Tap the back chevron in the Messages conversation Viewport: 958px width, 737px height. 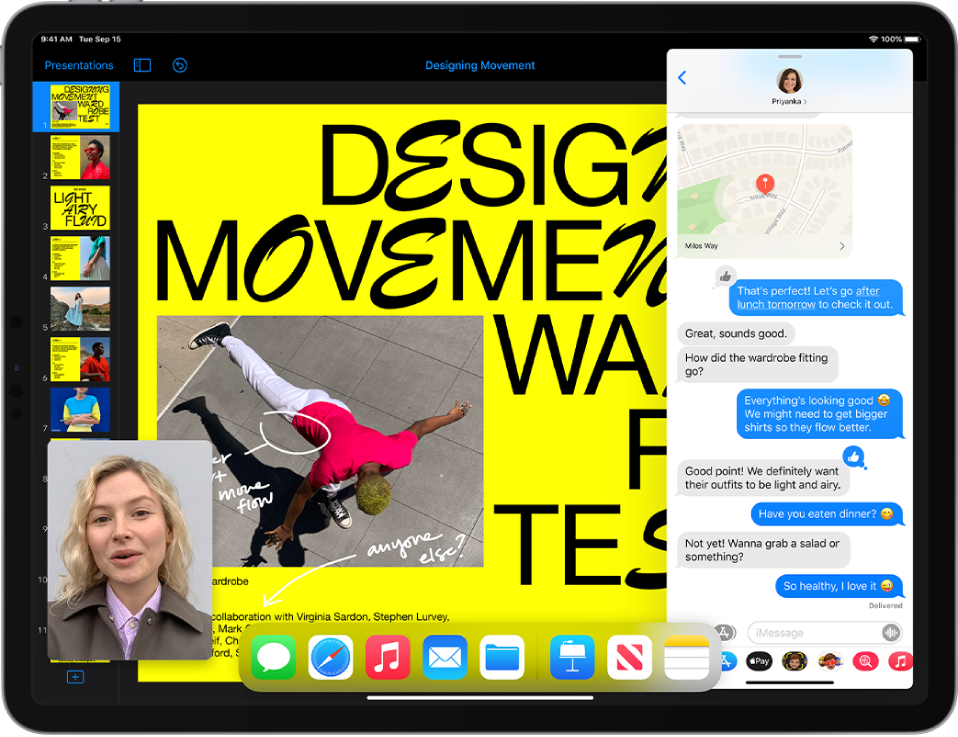coord(683,76)
